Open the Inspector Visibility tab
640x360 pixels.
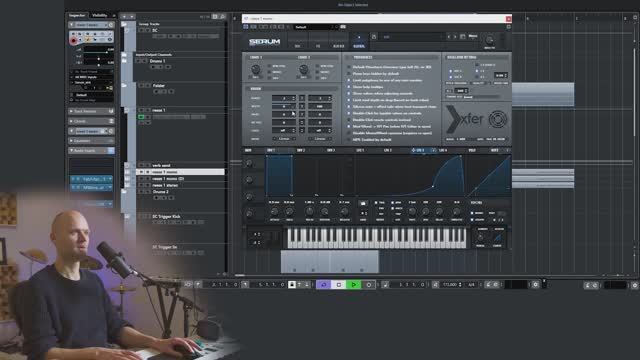pos(99,16)
